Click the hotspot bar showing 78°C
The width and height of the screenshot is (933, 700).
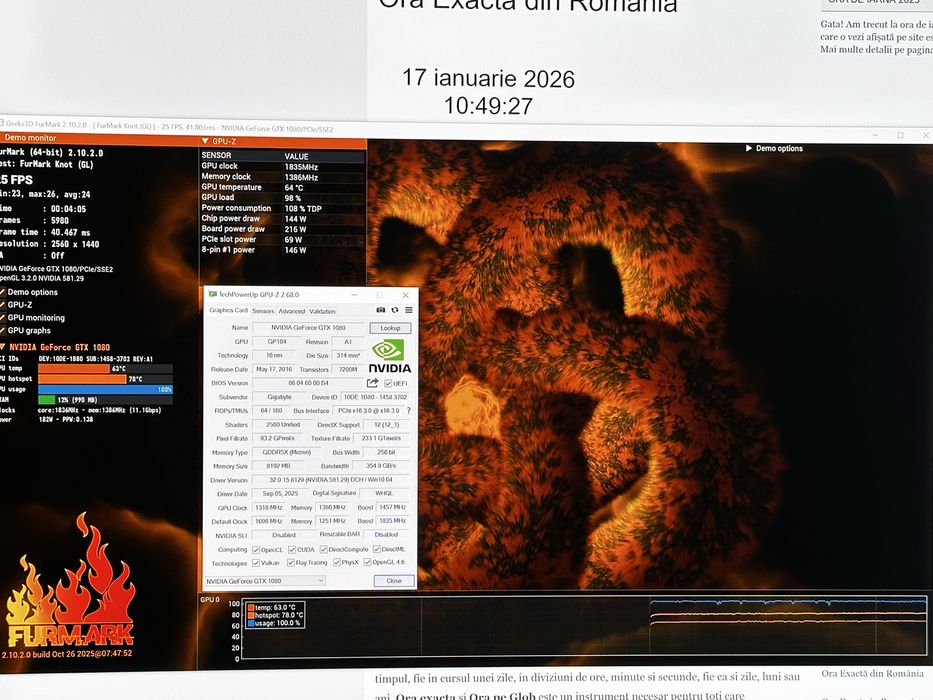click(105, 379)
